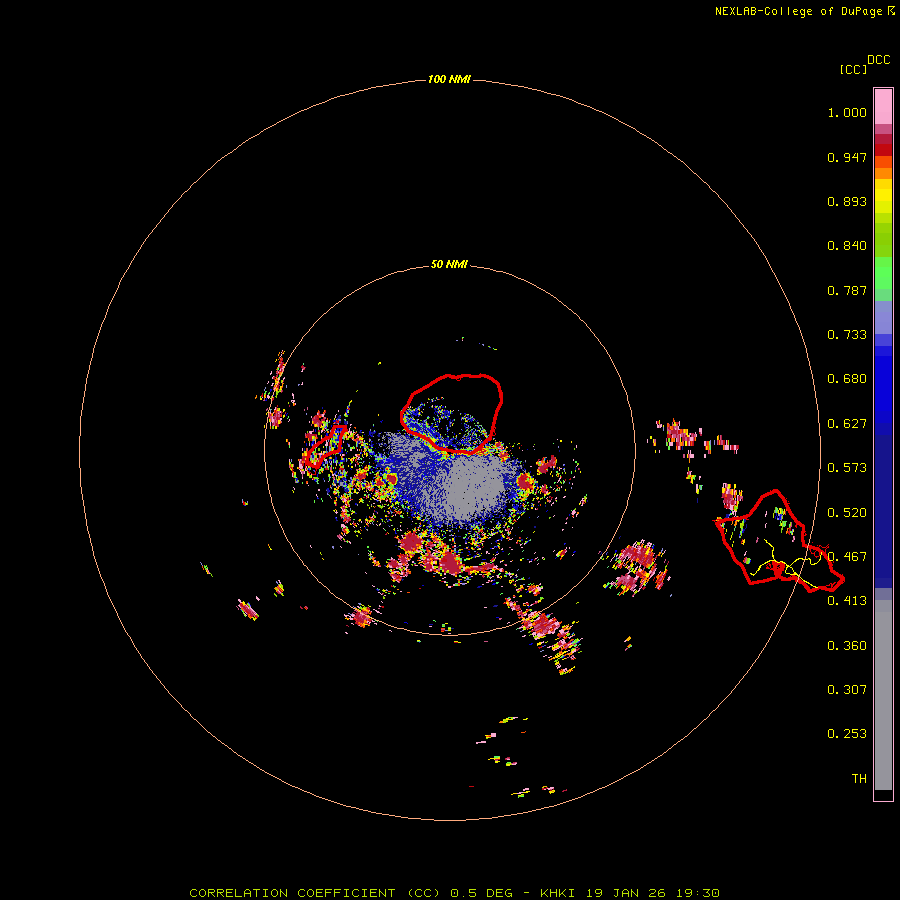Click the NEXLAB-College of DuPage credit text
900x900 pixels.
point(798,11)
